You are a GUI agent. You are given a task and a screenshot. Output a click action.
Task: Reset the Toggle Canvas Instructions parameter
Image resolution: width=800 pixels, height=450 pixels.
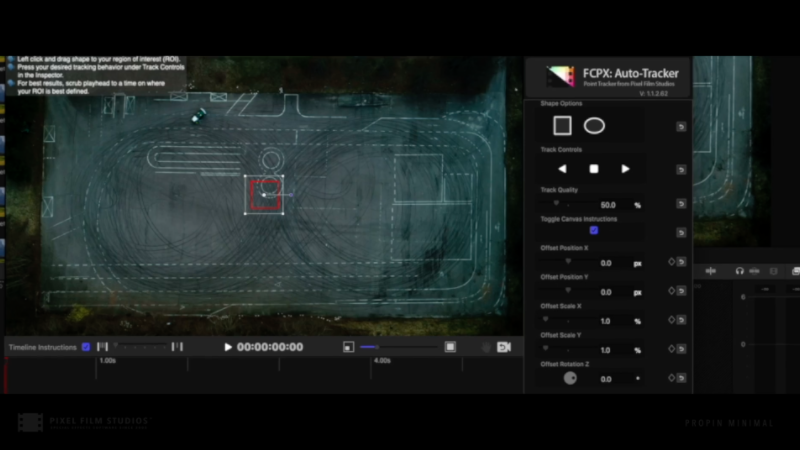pos(681,233)
